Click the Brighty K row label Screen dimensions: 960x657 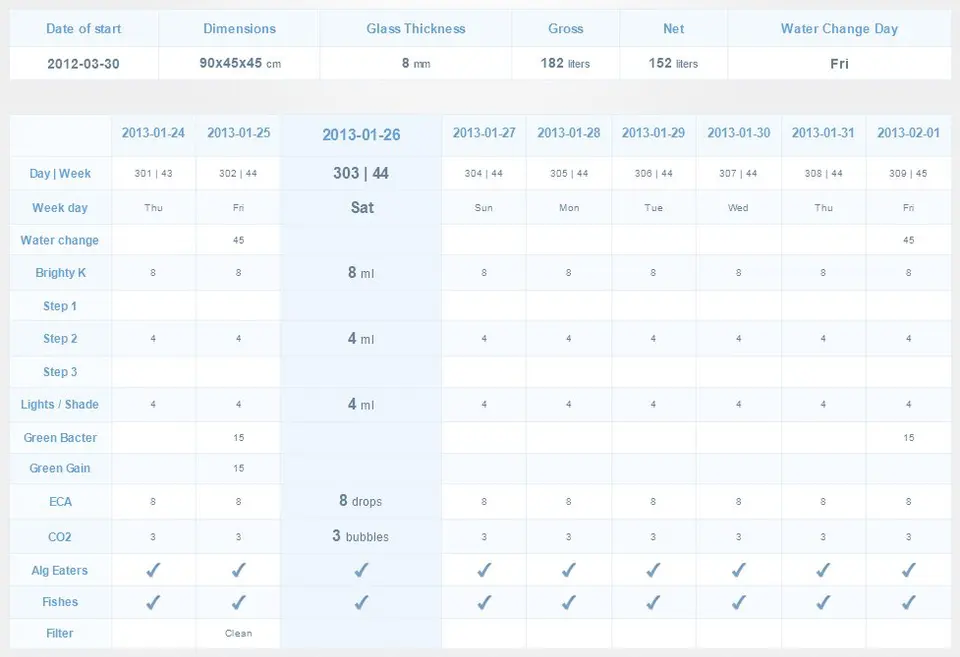click(x=60, y=272)
